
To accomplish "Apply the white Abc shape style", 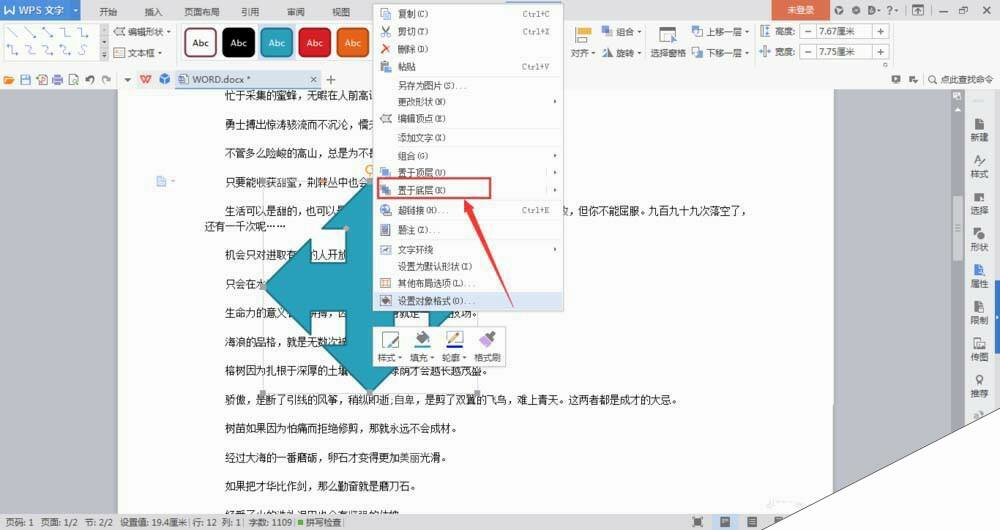I will (200, 43).
